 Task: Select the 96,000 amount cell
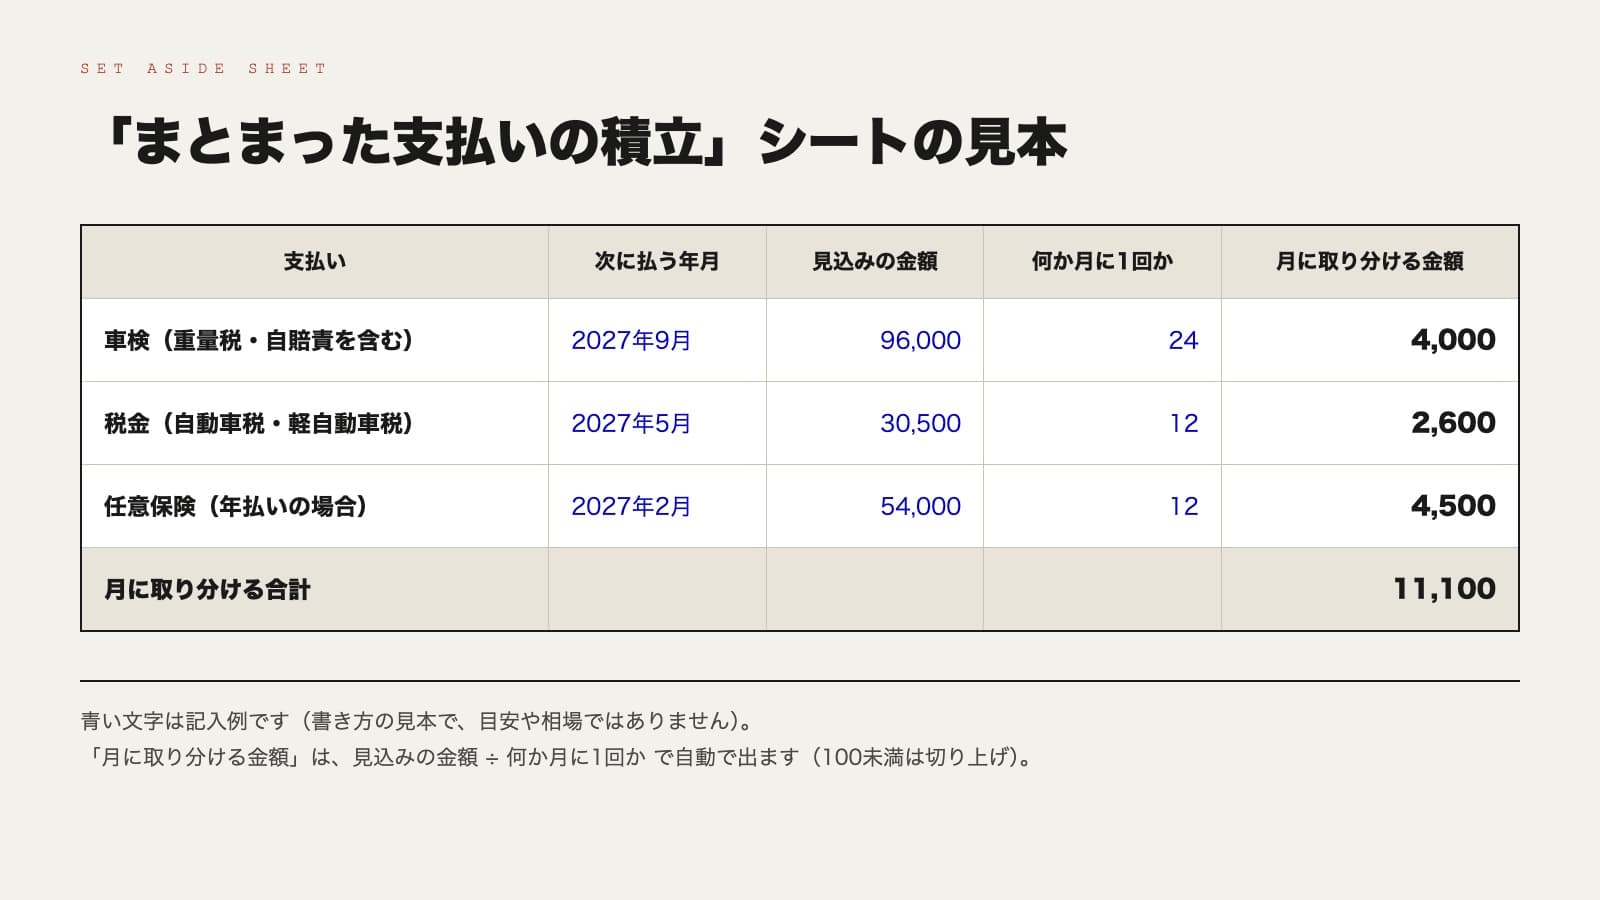click(x=875, y=340)
